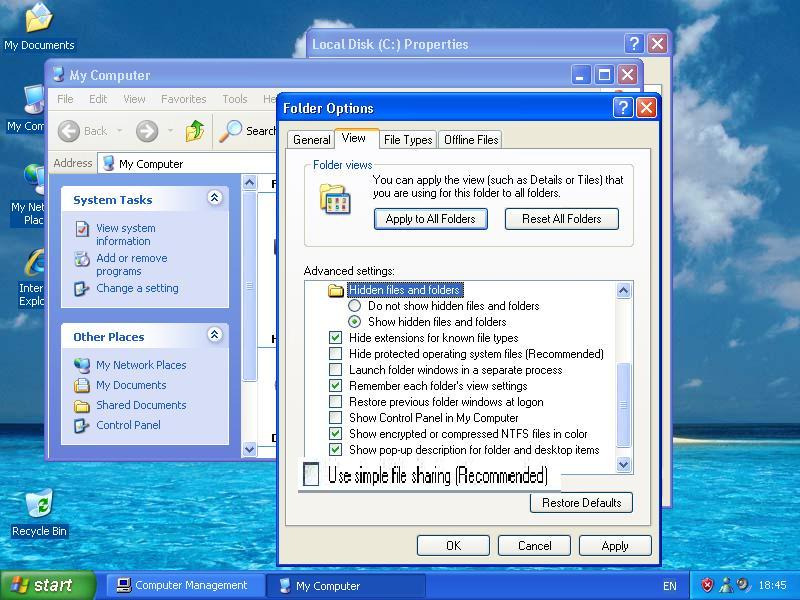Switch to the File Types tab
This screenshot has width=800, height=600.
408,140
